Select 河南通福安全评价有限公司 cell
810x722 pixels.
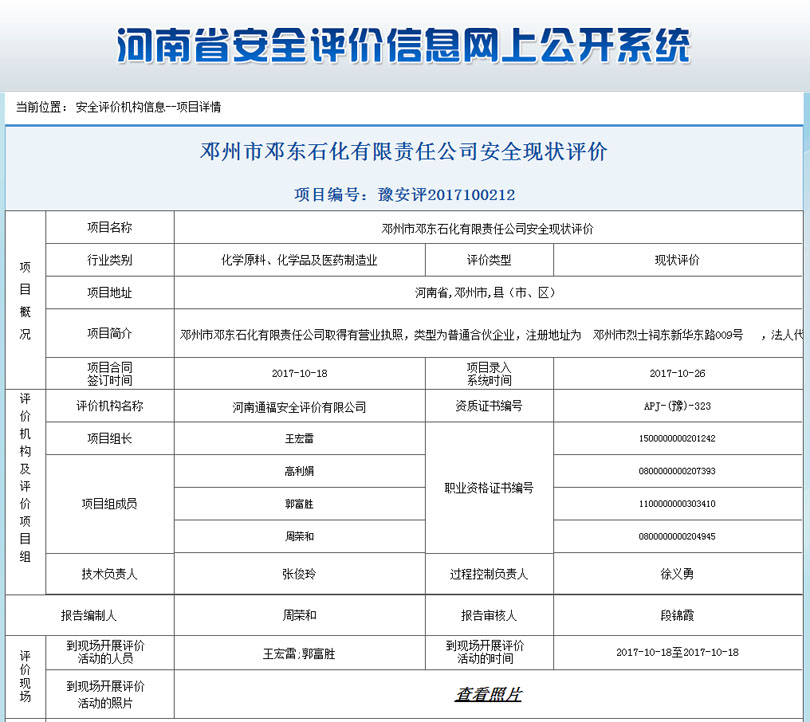[x=300, y=407]
